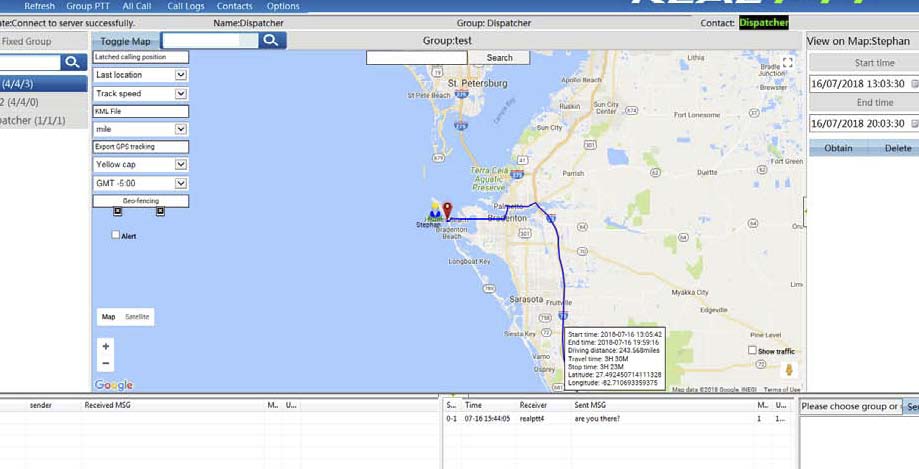The image size is (919, 469).
Task: Open the Yellow cap color selector
Action: click(x=181, y=164)
